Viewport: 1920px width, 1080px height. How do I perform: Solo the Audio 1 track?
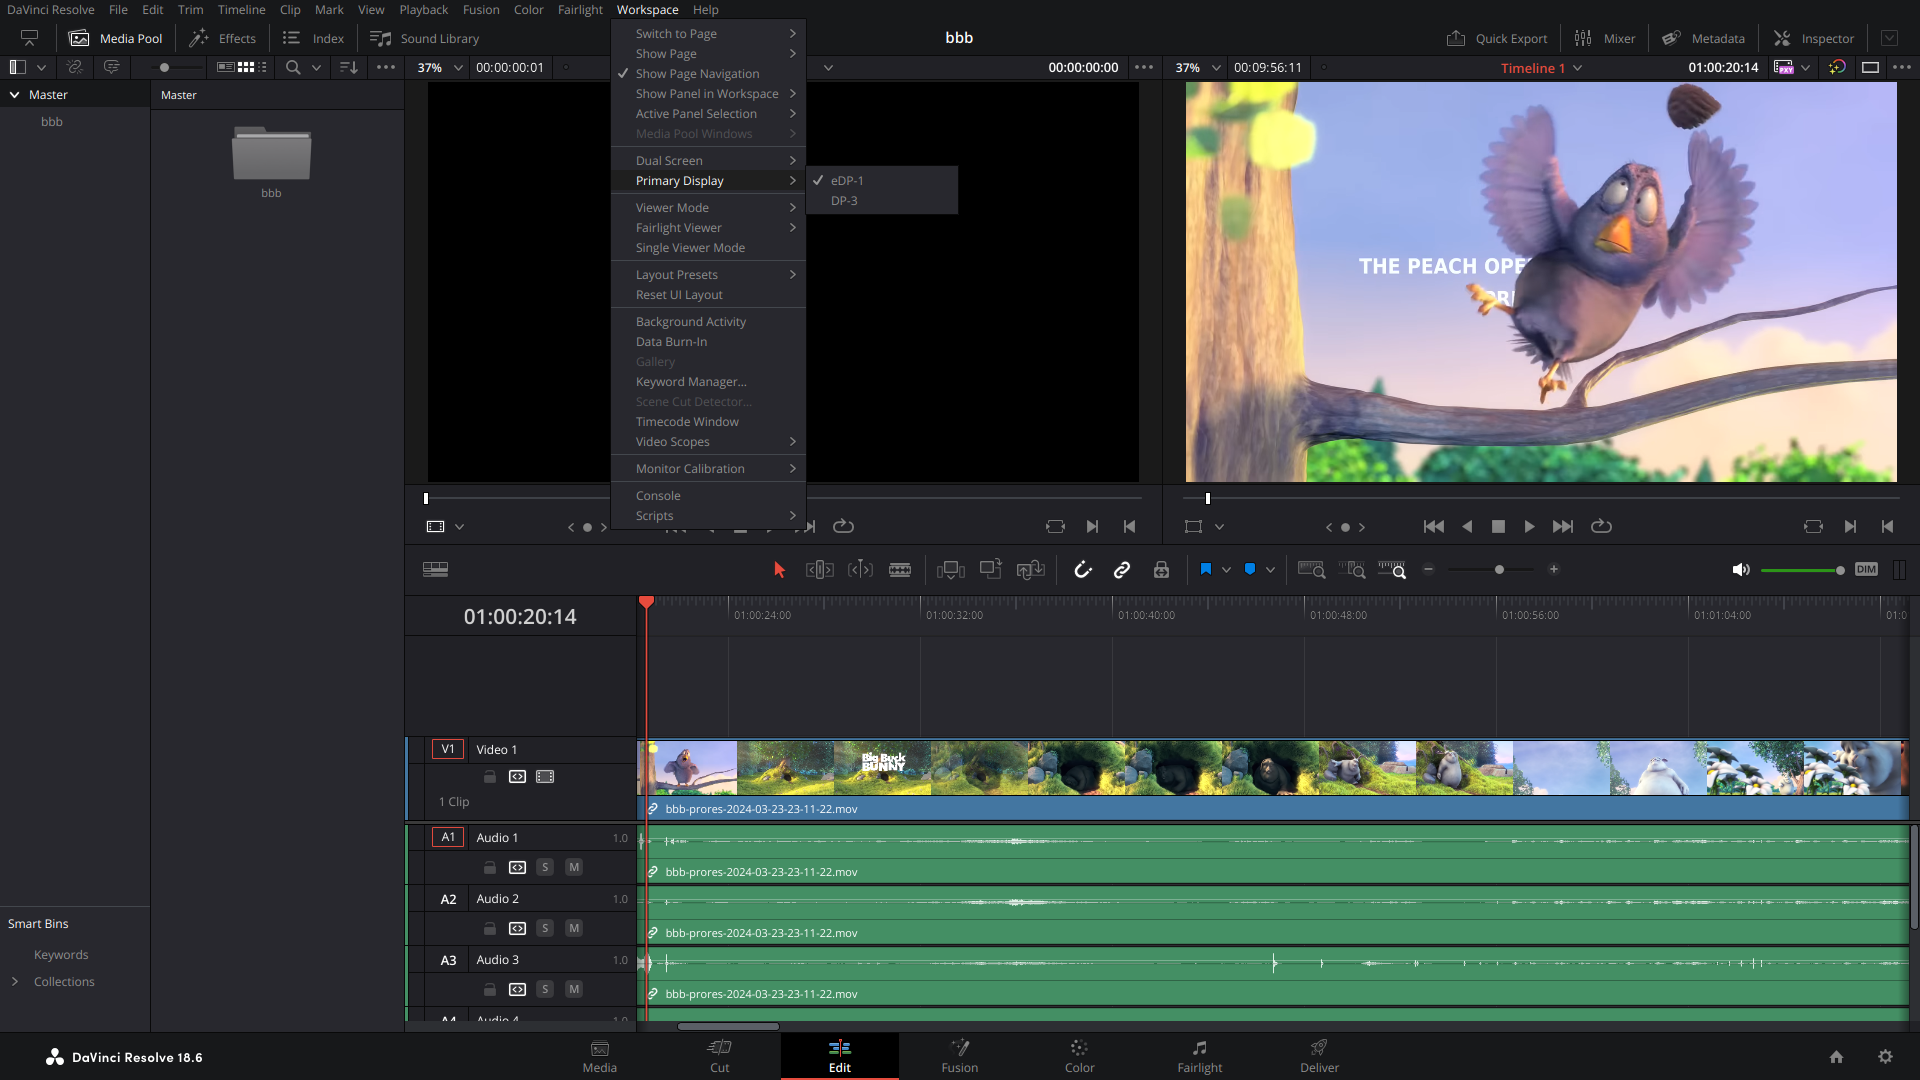click(545, 868)
